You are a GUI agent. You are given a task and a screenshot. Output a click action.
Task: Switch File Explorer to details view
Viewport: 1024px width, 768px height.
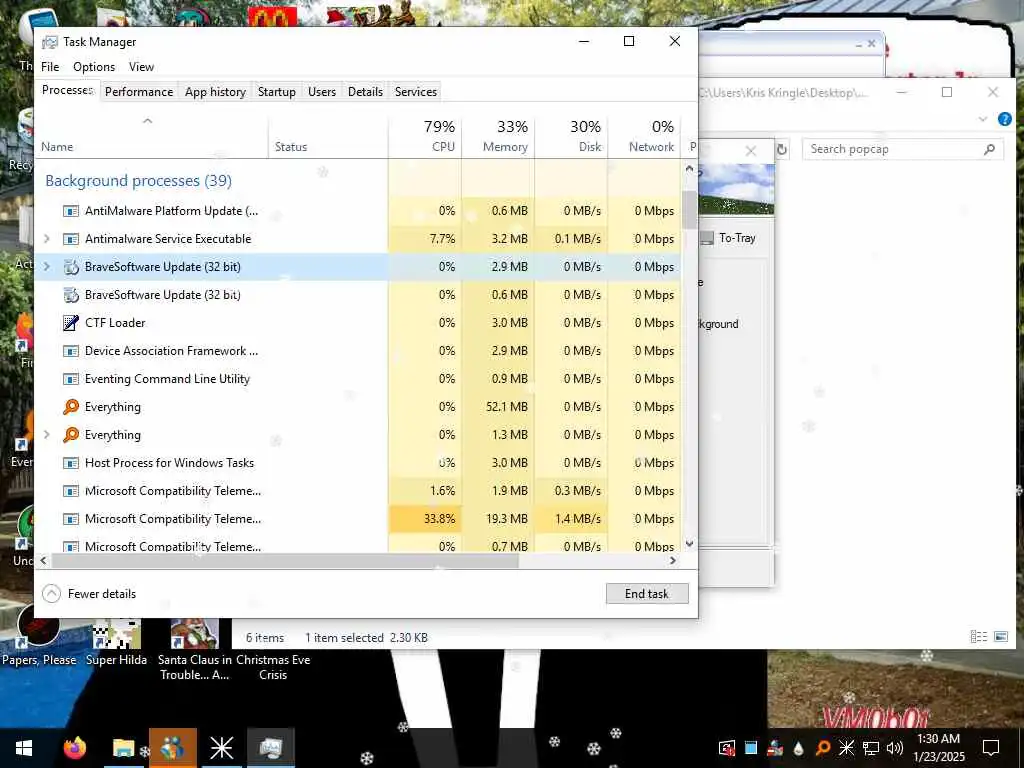pyautogui.click(x=978, y=636)
